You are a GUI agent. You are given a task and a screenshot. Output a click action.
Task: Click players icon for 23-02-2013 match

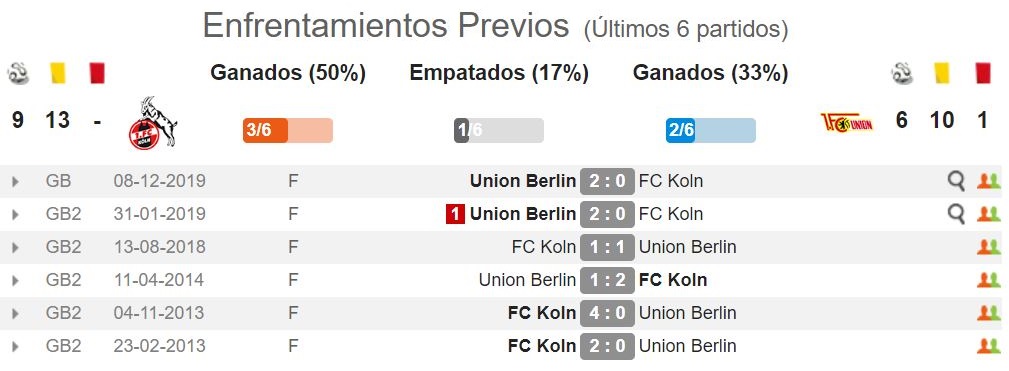click(988, 346)
